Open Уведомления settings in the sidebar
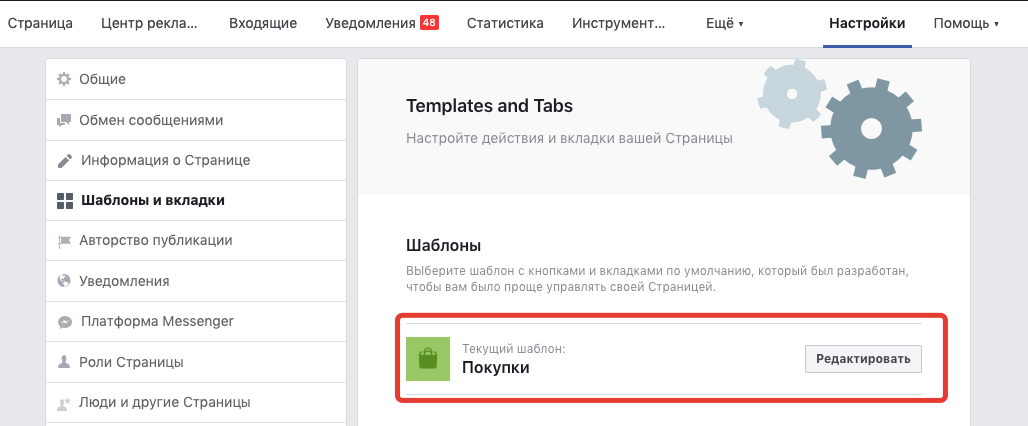Image resolution: width=1028 pixels, height=426 pixels. pyautogui.click(x=196, y=281)
